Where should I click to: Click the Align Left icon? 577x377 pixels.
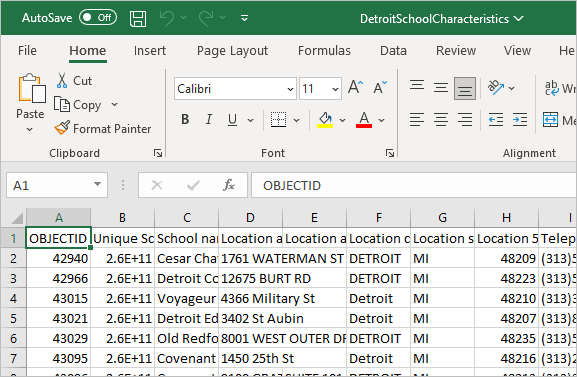(417, 120)
